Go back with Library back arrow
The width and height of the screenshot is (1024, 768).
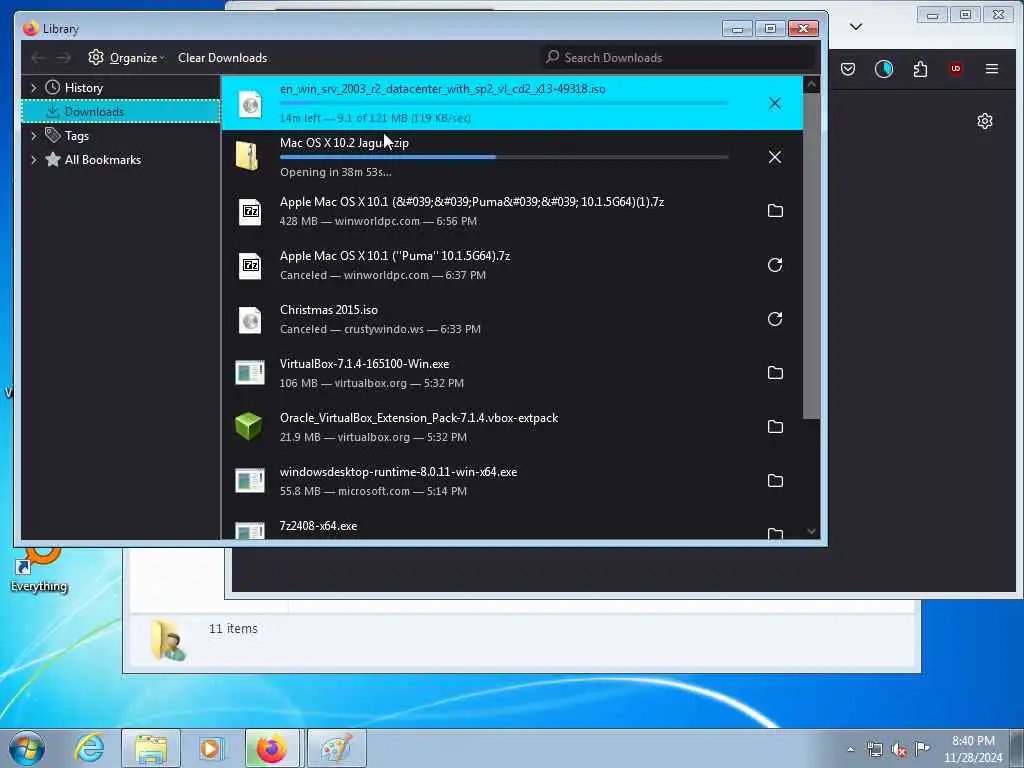click(x=38, y=58)
